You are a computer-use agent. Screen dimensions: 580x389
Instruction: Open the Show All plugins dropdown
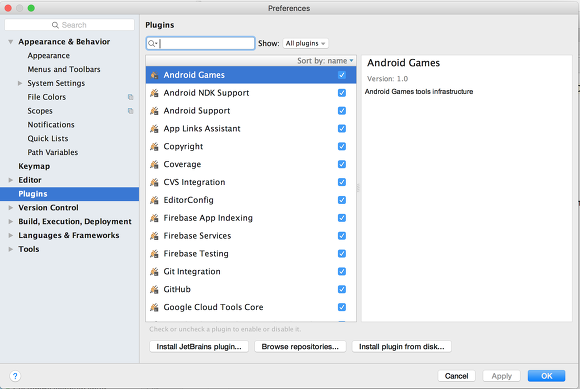[x=305, y=44]
